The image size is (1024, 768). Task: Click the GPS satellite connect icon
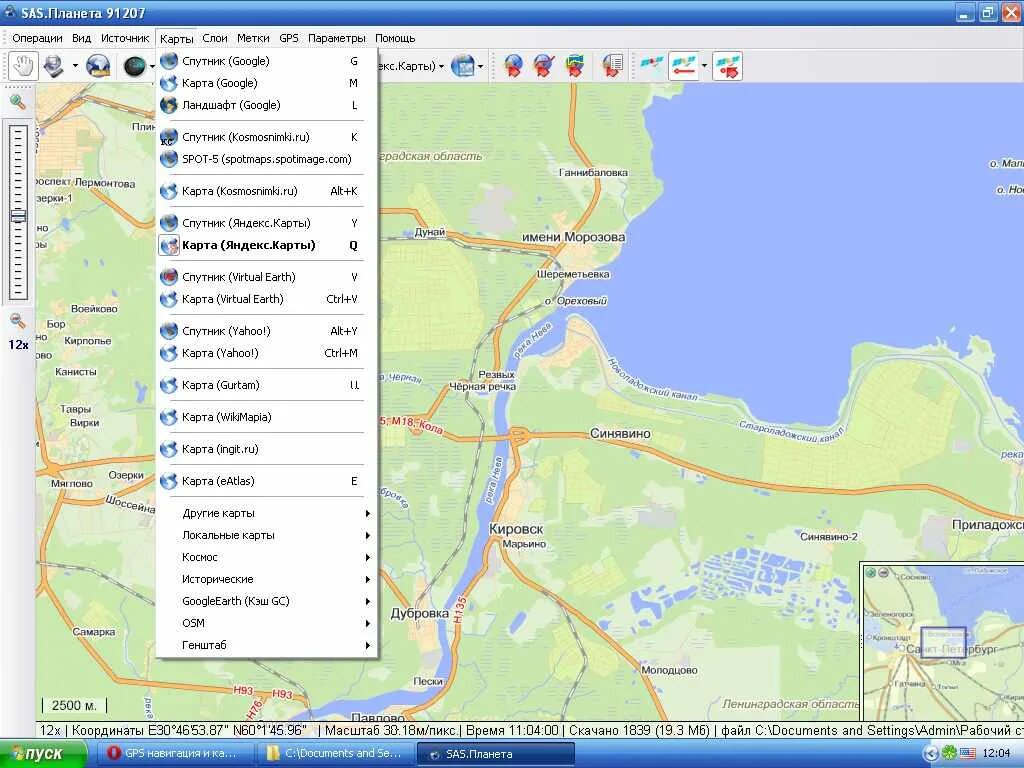click(651, 66)
